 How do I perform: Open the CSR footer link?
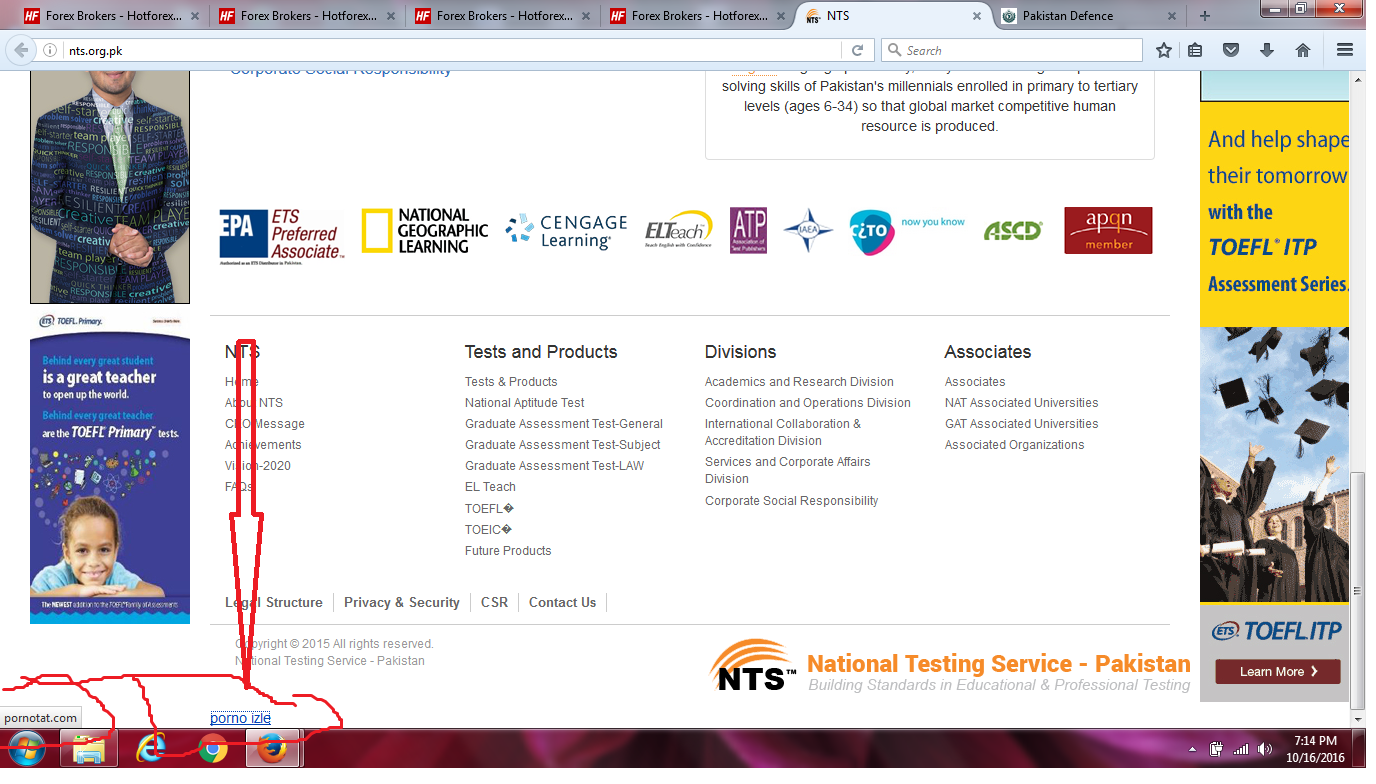[x=494, y=602]
